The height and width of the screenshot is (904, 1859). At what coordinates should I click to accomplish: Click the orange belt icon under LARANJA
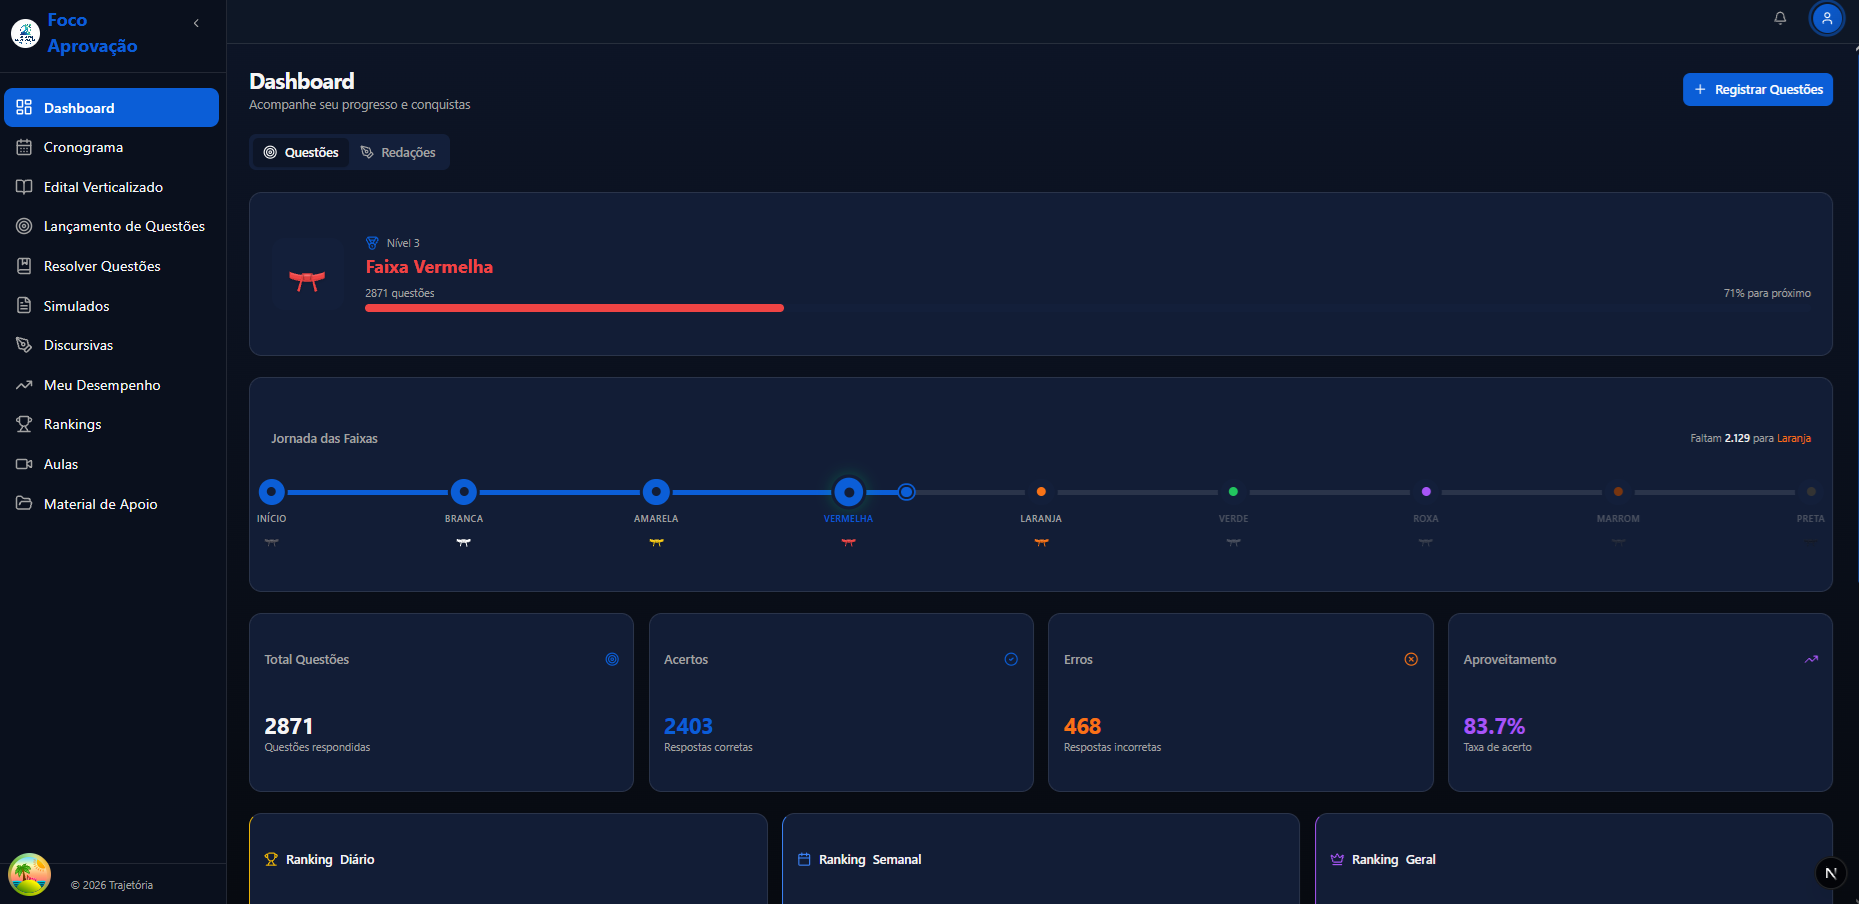[1041, 542]
